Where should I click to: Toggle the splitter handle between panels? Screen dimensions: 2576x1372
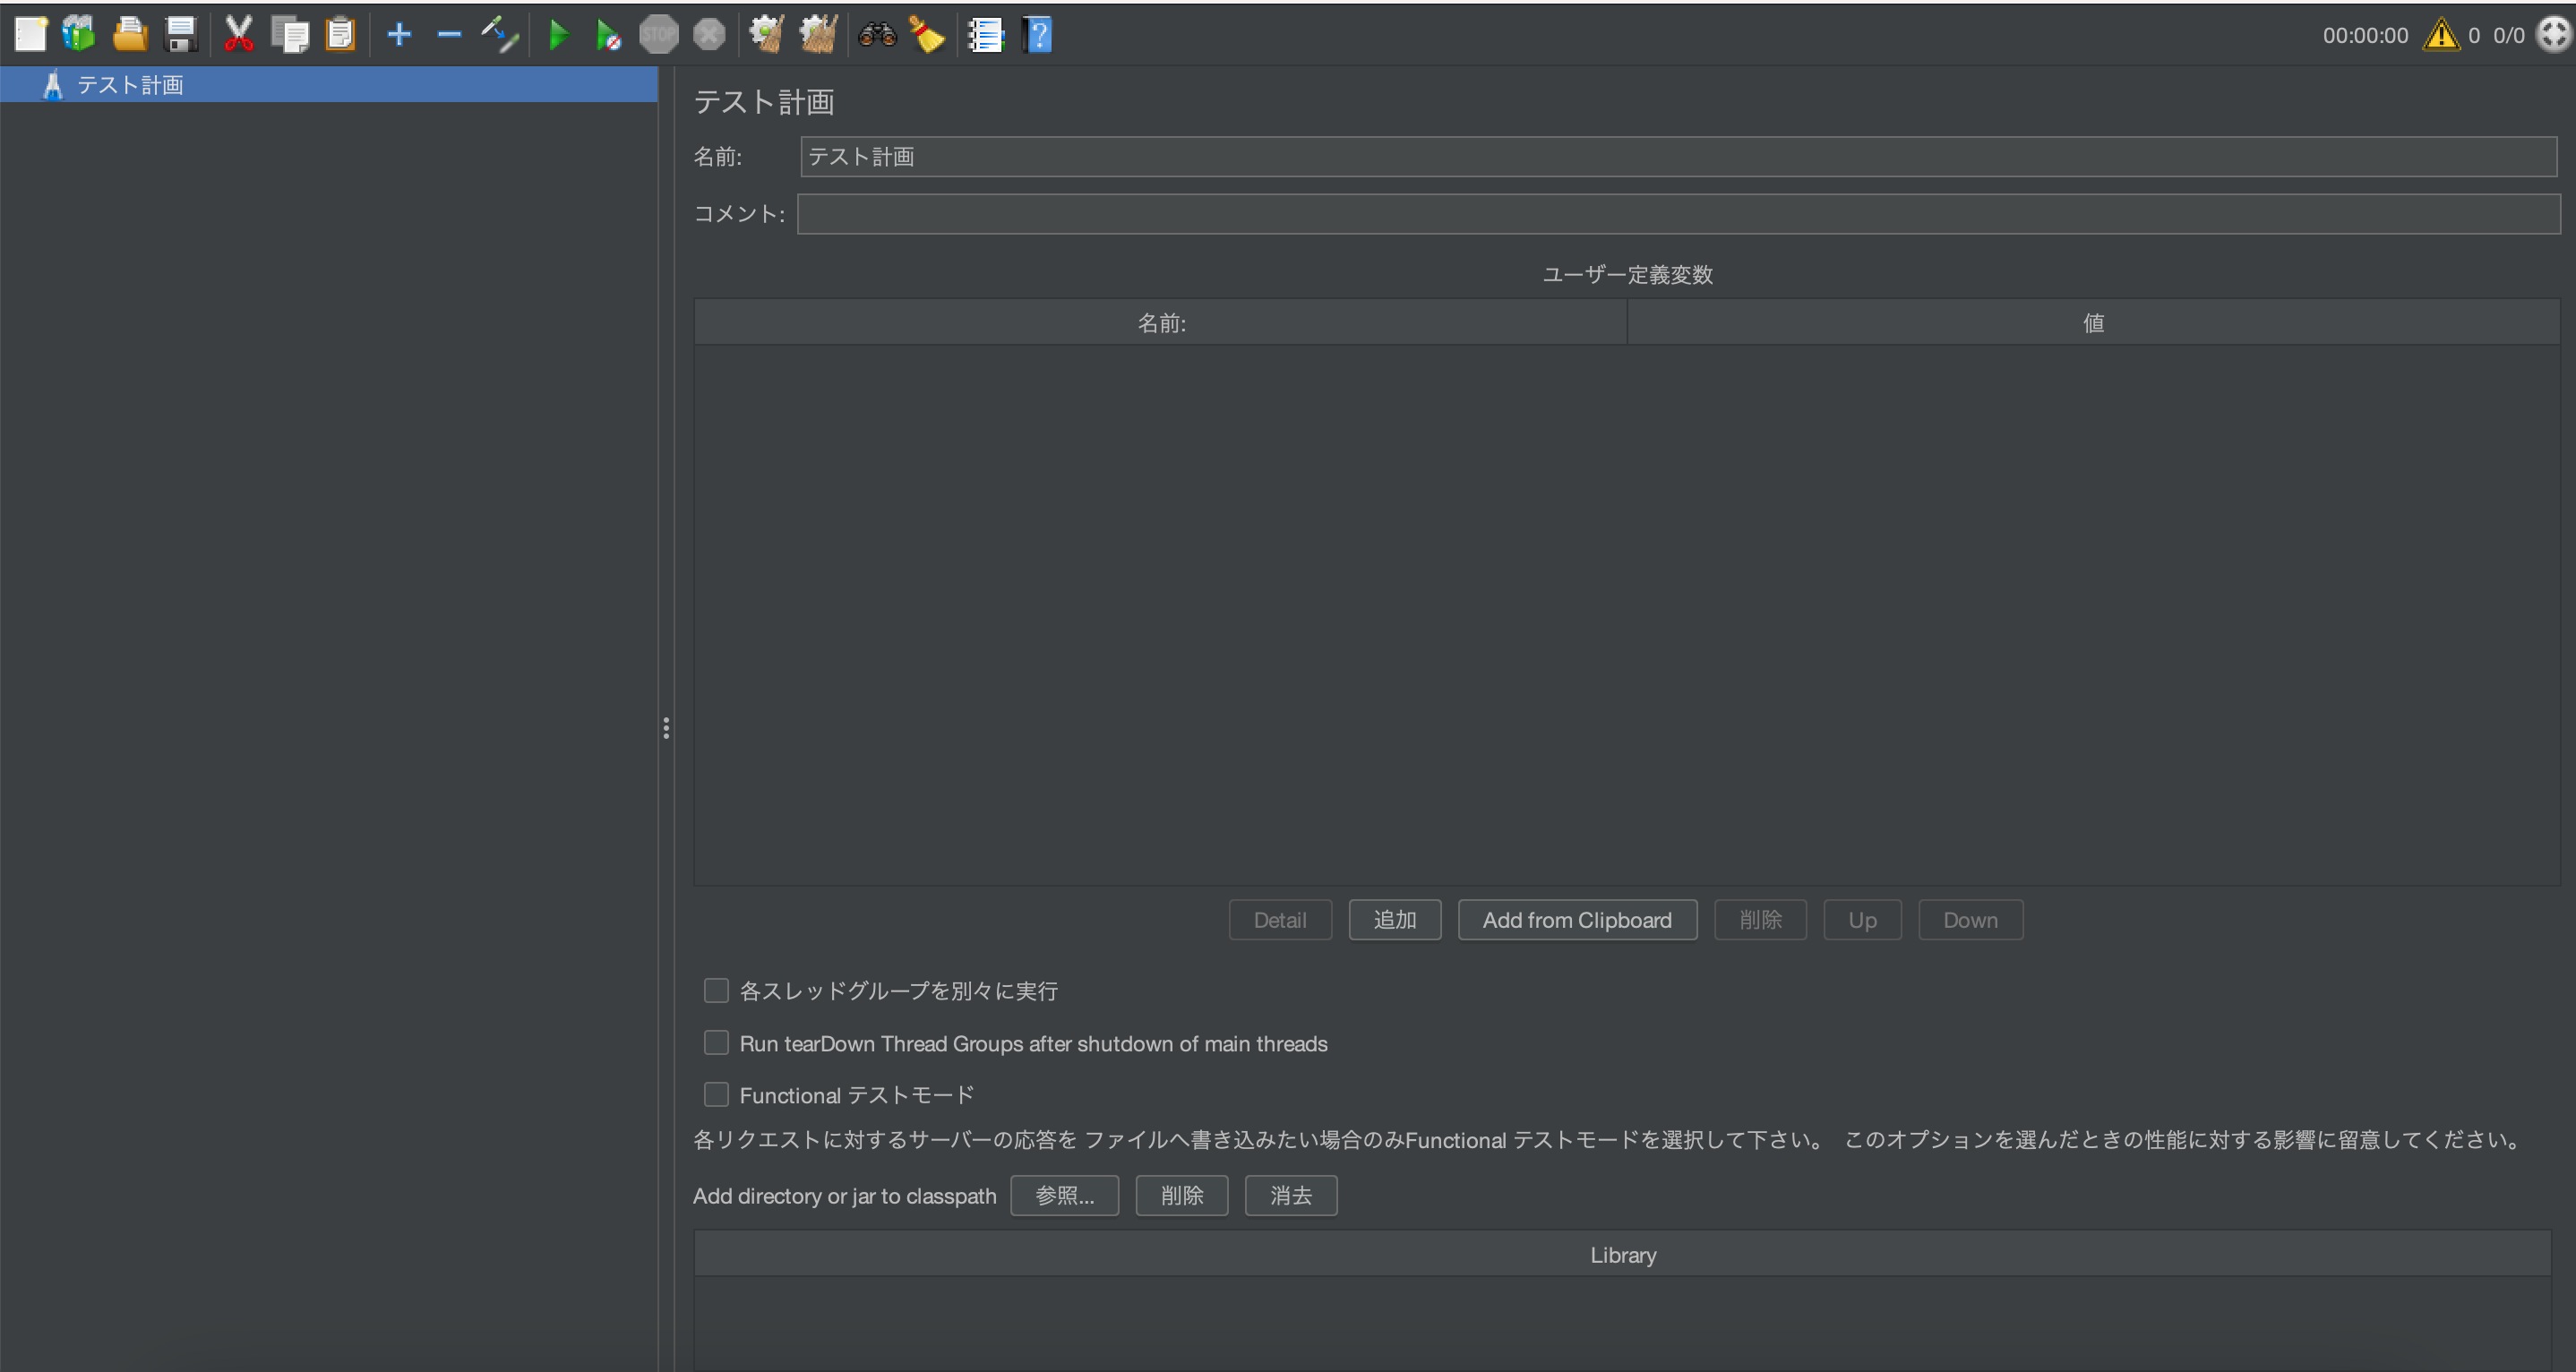click(666, 727)
